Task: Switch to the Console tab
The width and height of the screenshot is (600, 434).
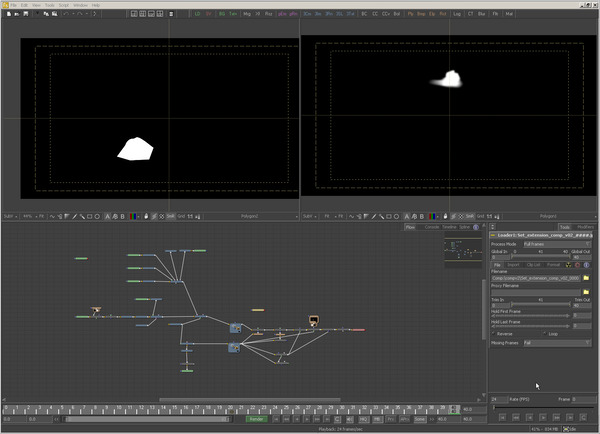Action: coord(432,227)
